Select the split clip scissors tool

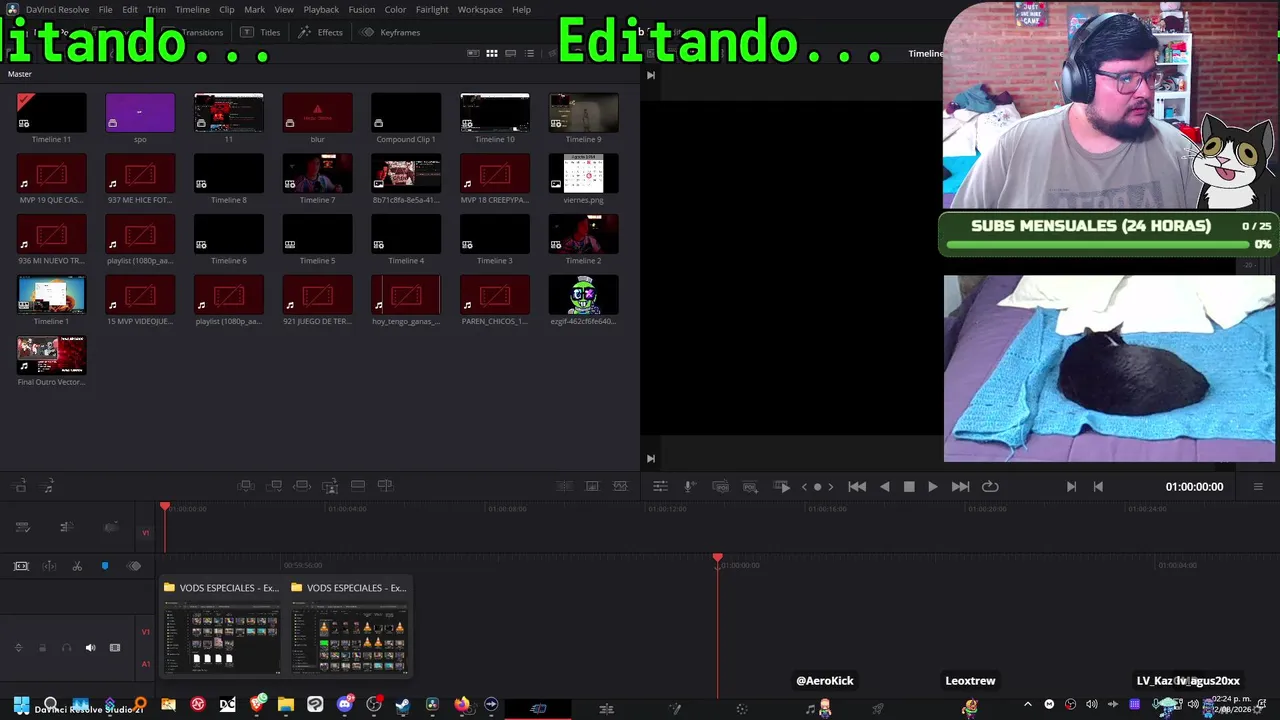click(x=77, y=566)
